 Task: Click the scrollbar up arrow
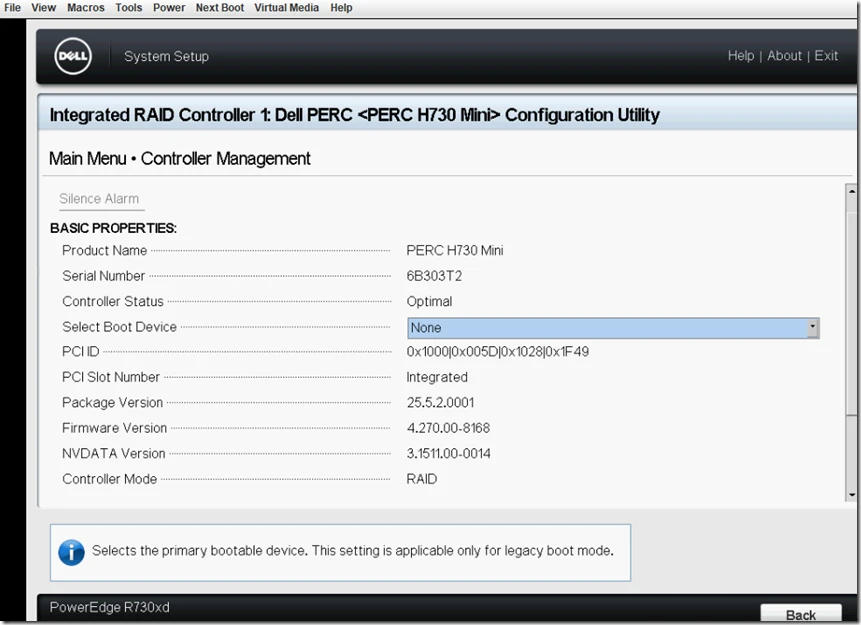pyautogui.click(x=852, y=191)
